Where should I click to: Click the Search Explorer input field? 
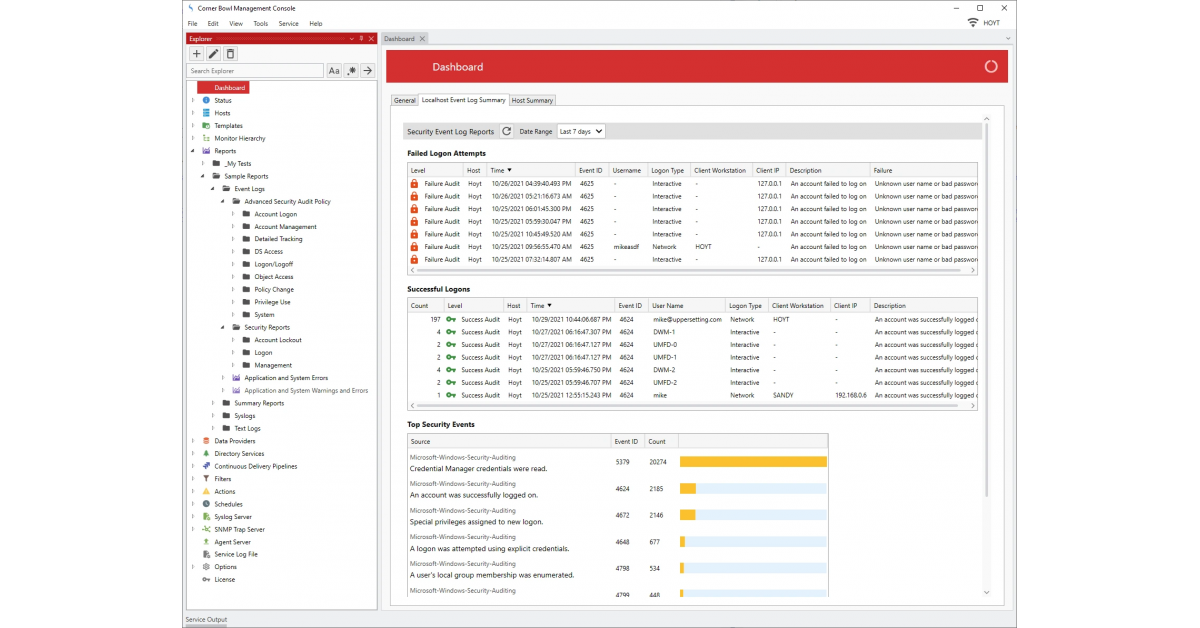(255, 71)
